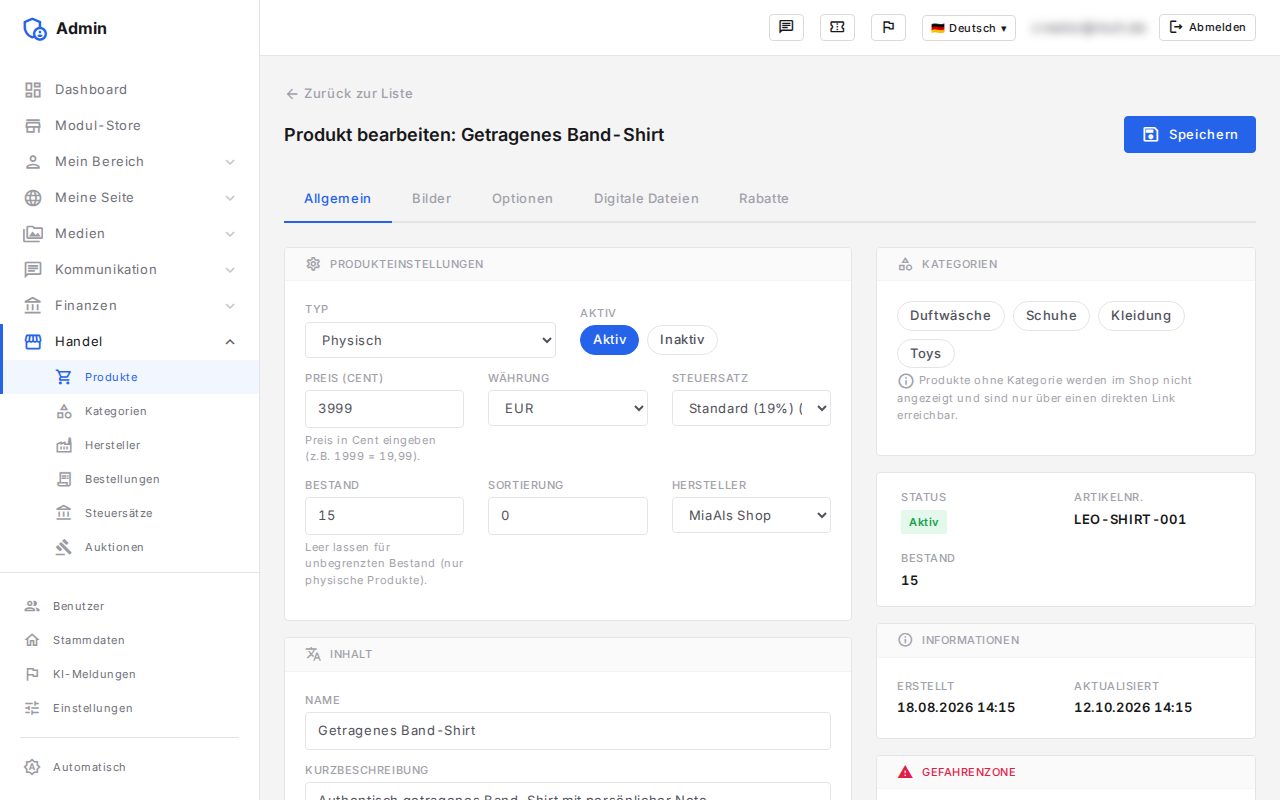Click the Steuersätze bank icon
Viewport: 1280px width, 800px height.
[64, 513]
